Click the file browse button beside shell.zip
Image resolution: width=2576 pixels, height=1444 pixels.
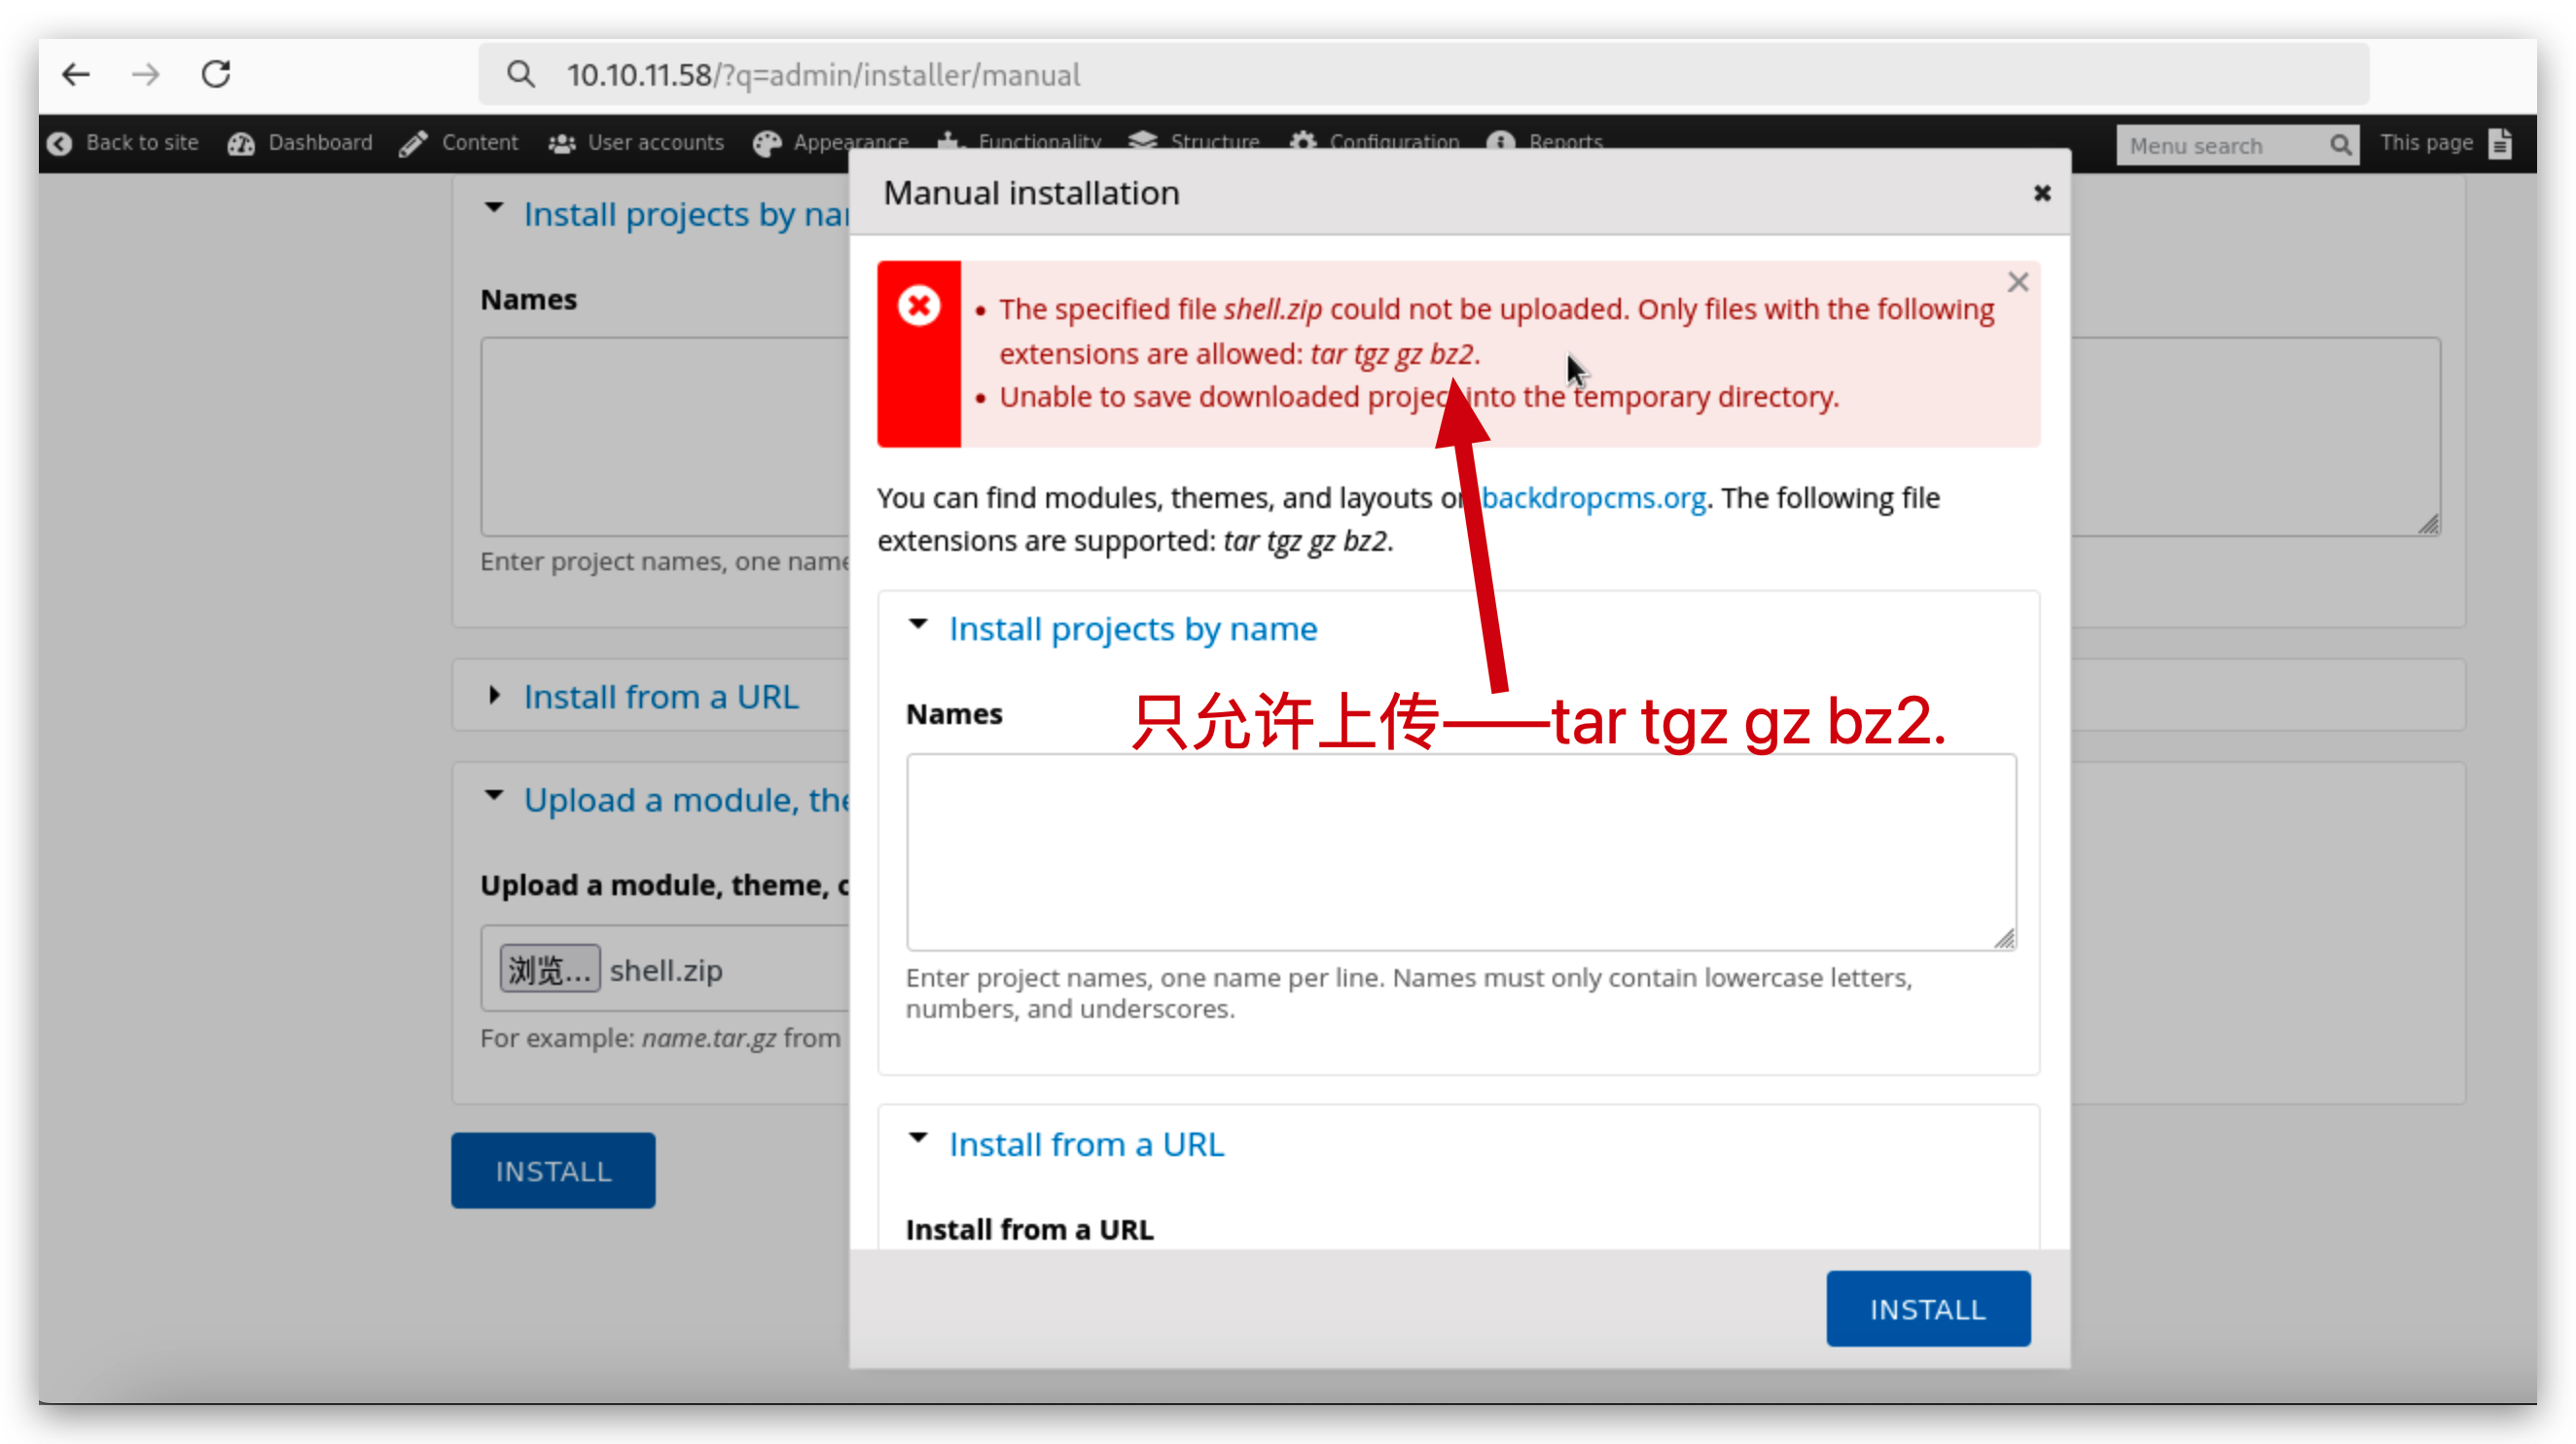point(549,969)
